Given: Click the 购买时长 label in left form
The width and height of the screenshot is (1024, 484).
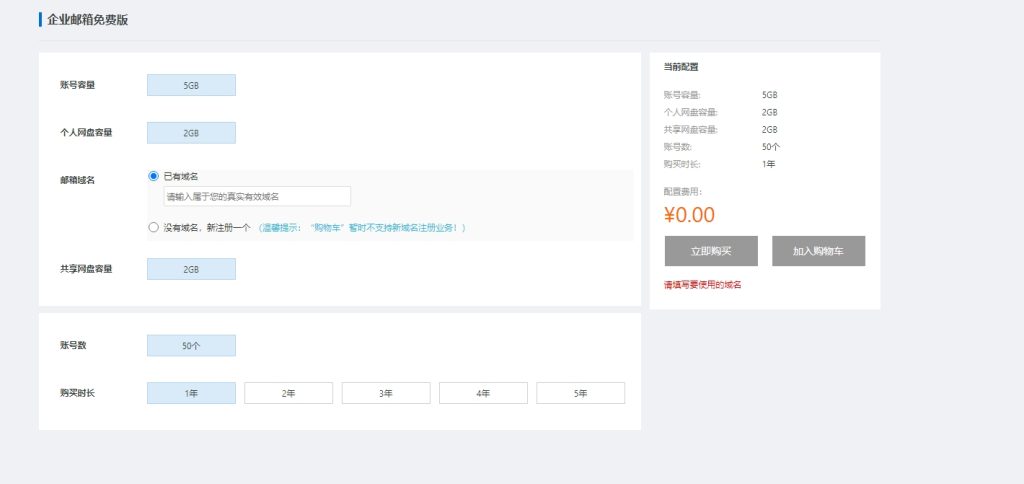Looking at the screenshot, I should tap(77, 393).
